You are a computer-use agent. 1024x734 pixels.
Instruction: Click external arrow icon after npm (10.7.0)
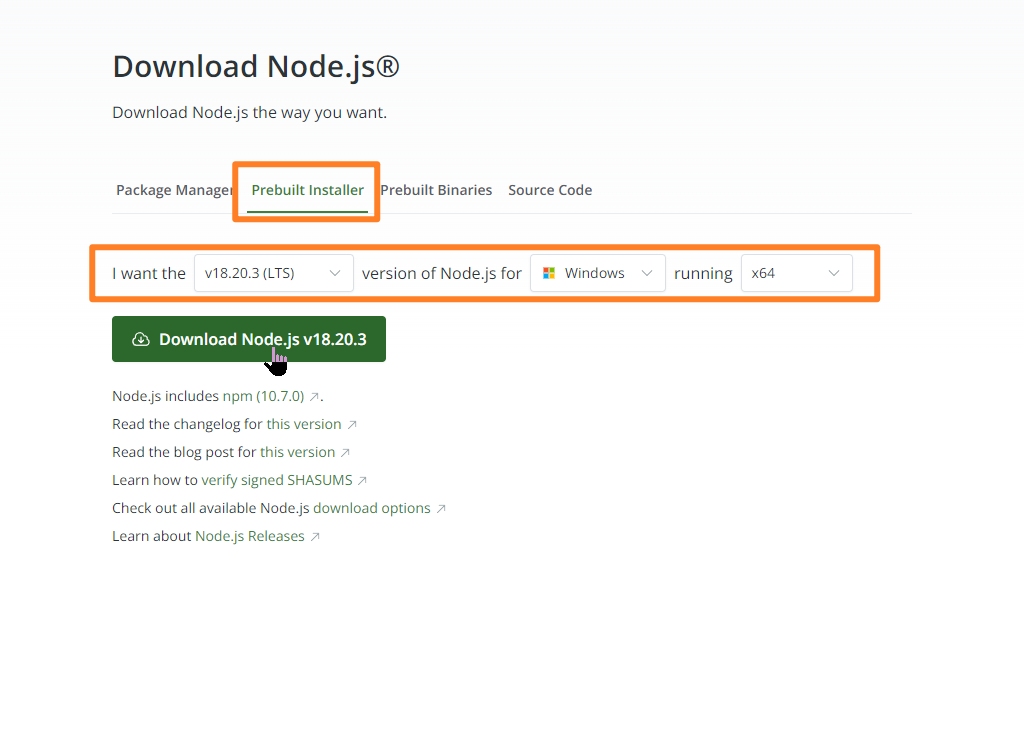pyautogui.click(x=314, y=396)
